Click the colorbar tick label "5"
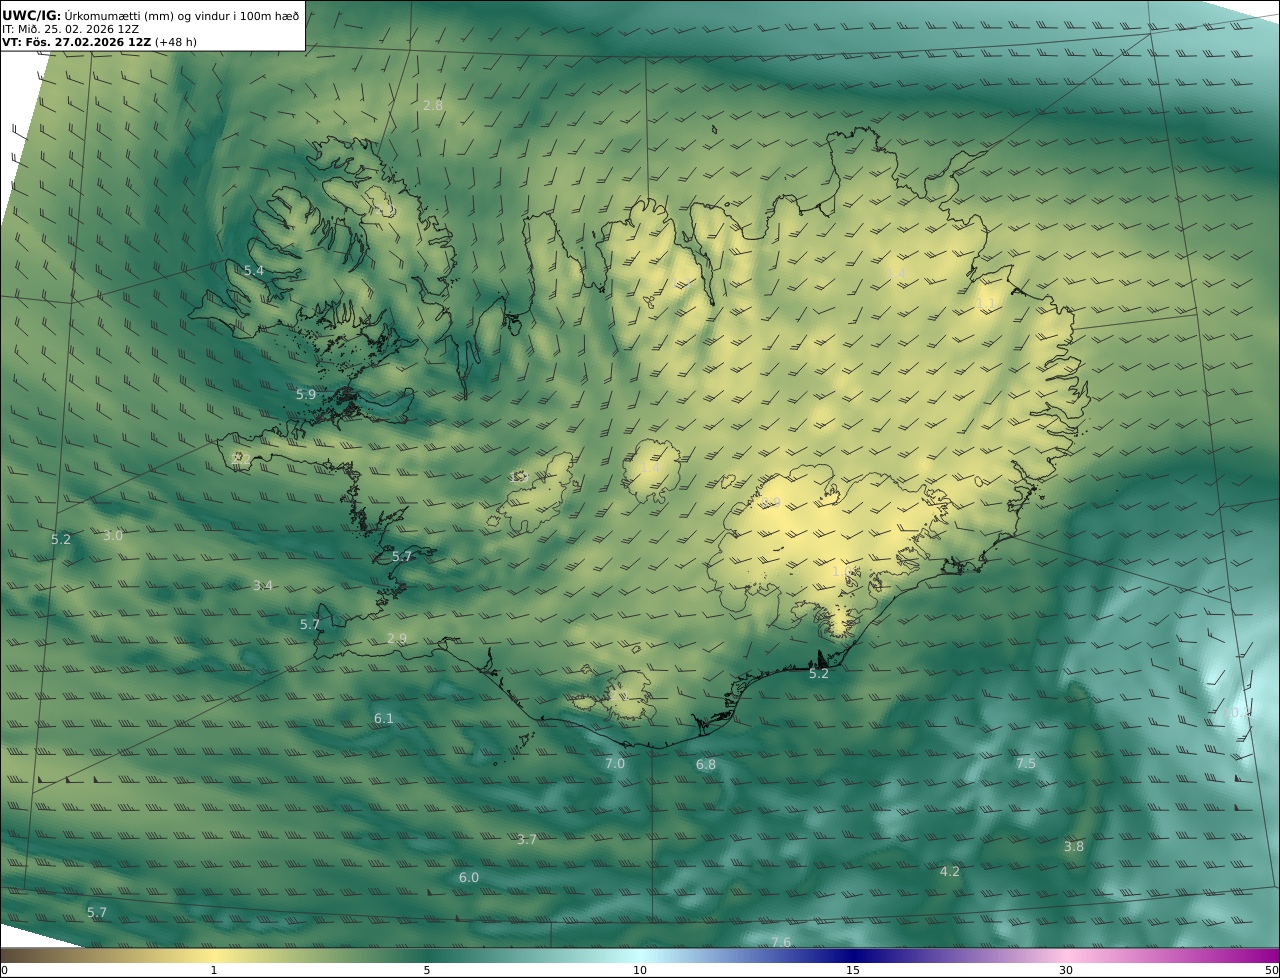Image resolution: width=1280 pixels, height=978 pixels. pyautogui.click(x=427, y=971)
